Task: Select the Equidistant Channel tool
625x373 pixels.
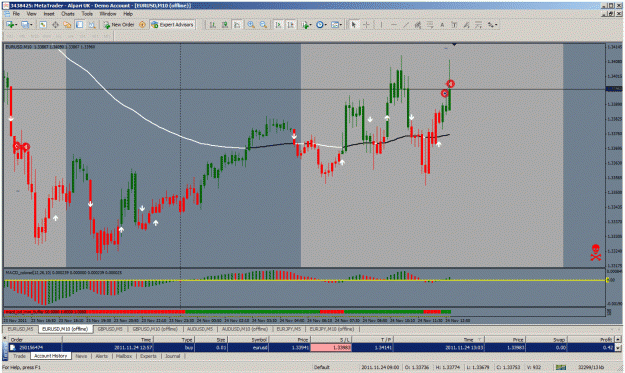Action: tap(418, 25)
